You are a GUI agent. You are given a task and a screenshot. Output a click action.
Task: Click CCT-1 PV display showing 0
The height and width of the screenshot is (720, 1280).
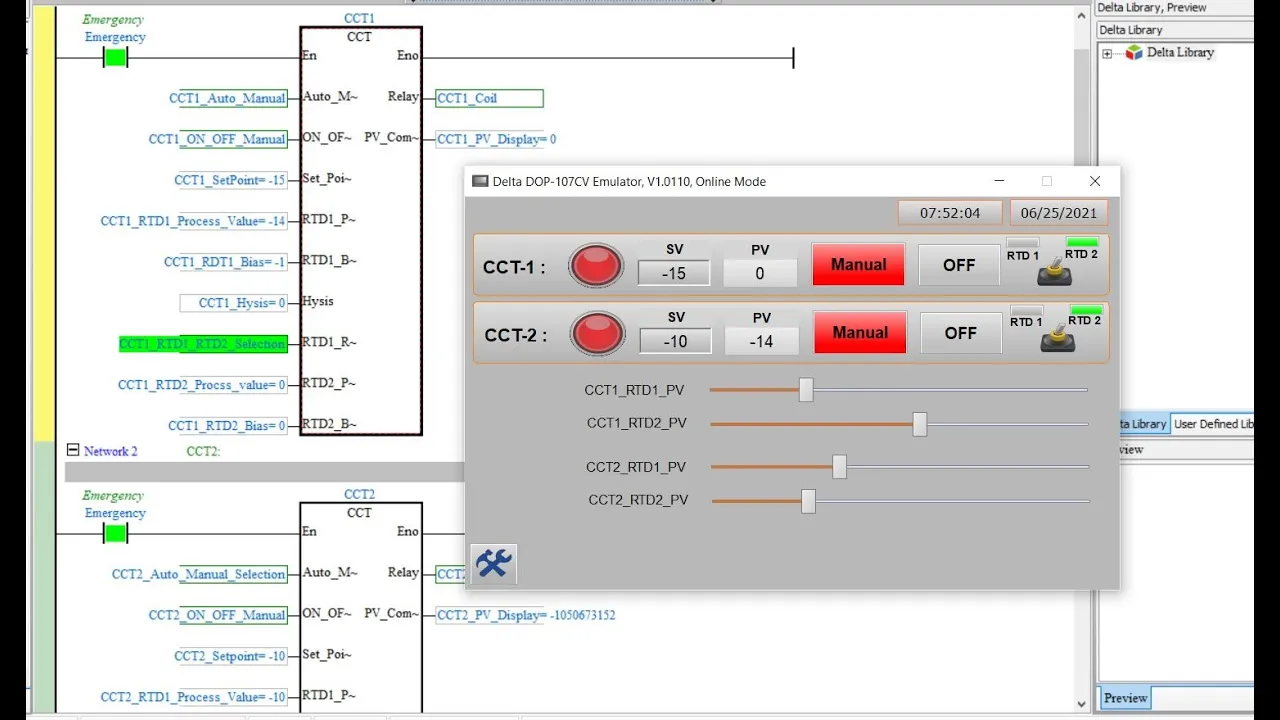pos(760,273)
